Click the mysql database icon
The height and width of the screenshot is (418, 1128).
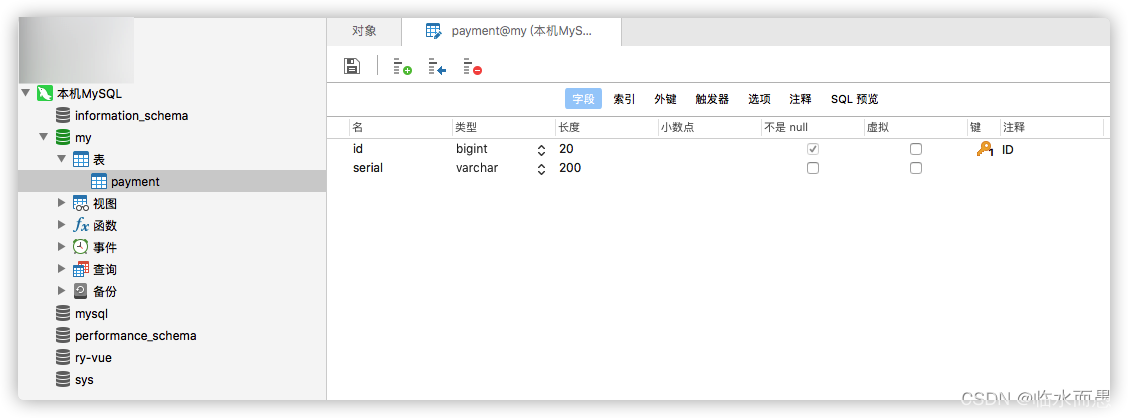click(63, 314)
